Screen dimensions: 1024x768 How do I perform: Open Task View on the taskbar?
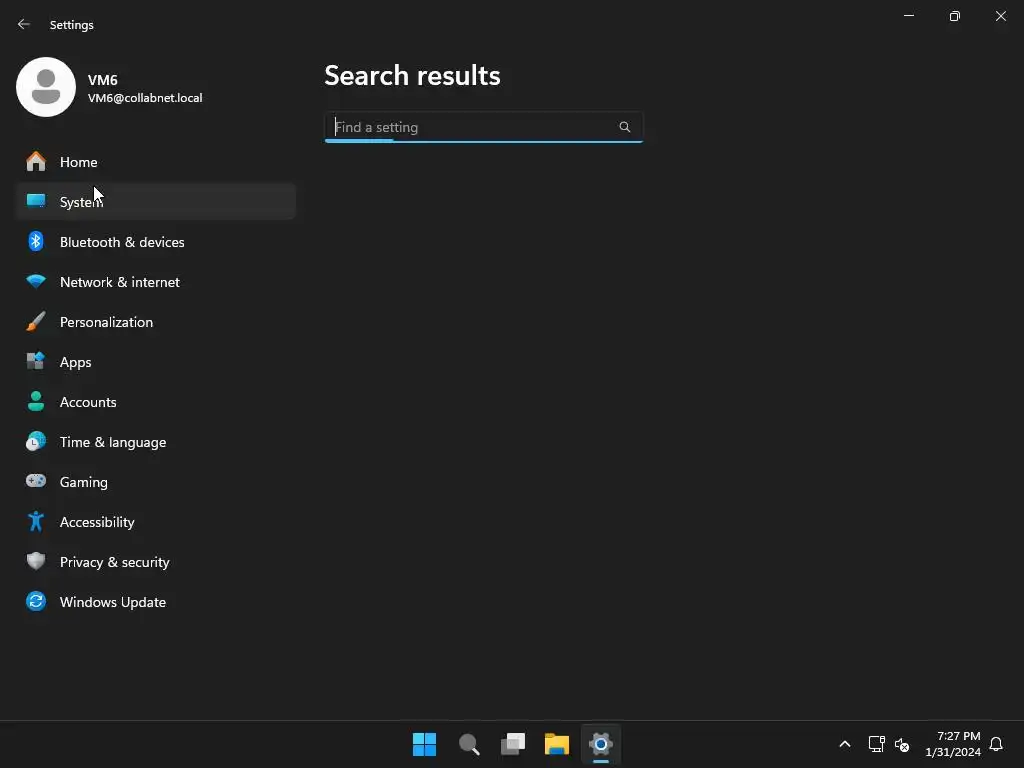(513, 744)
